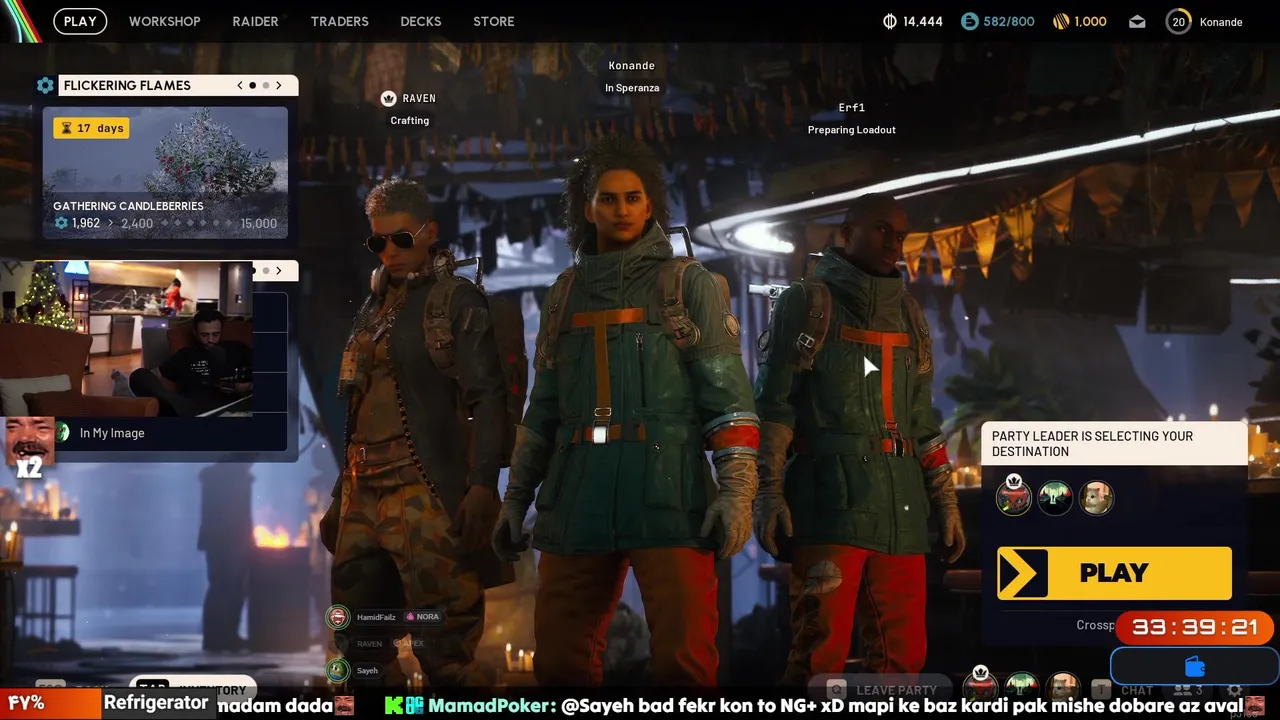Click the blue 582/800 currency icon
1280x720 pixels.
pyautogui.click(x=969, y=21)
